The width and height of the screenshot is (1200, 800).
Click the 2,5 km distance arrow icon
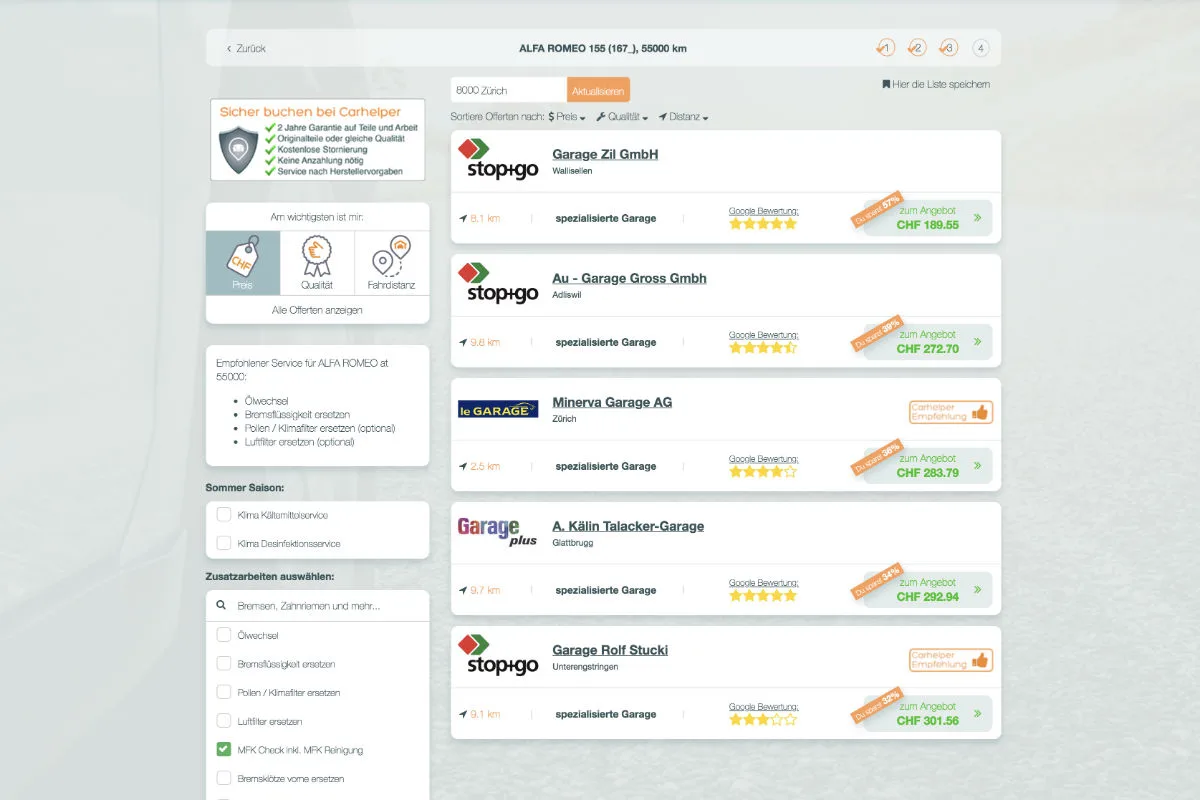(463, 466)
